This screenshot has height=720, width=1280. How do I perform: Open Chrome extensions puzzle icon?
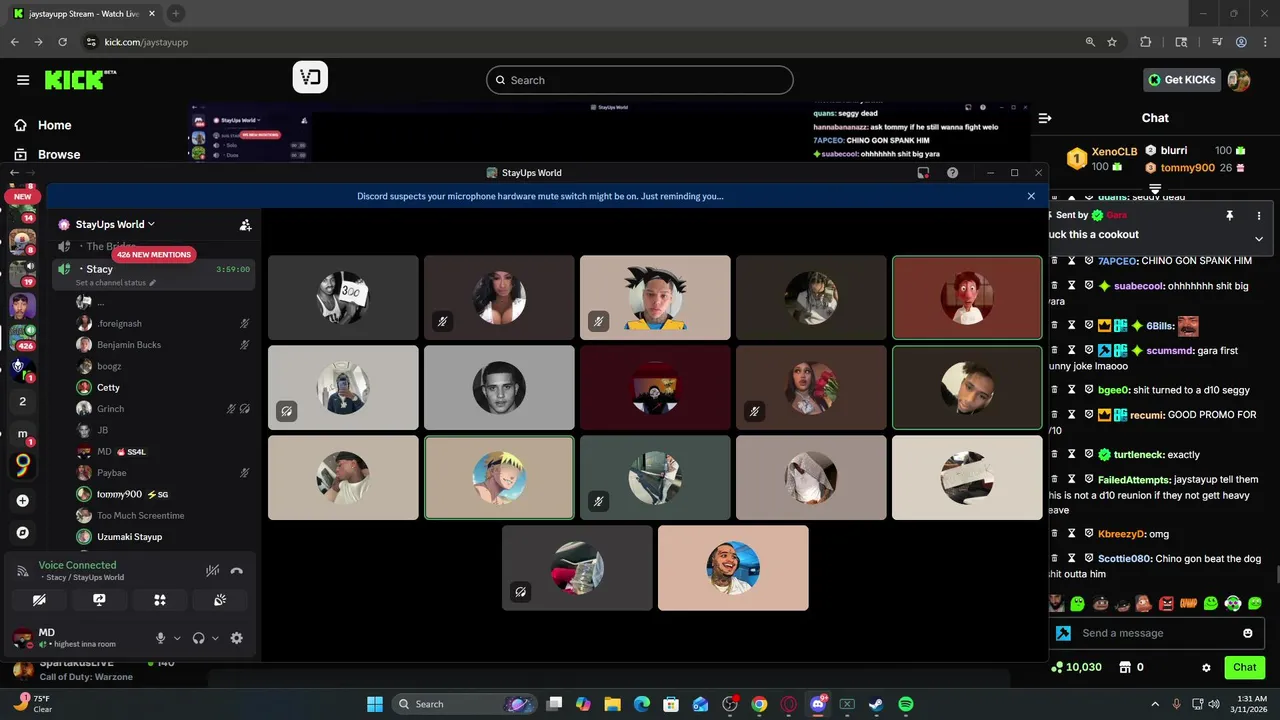click(1146, 42)
